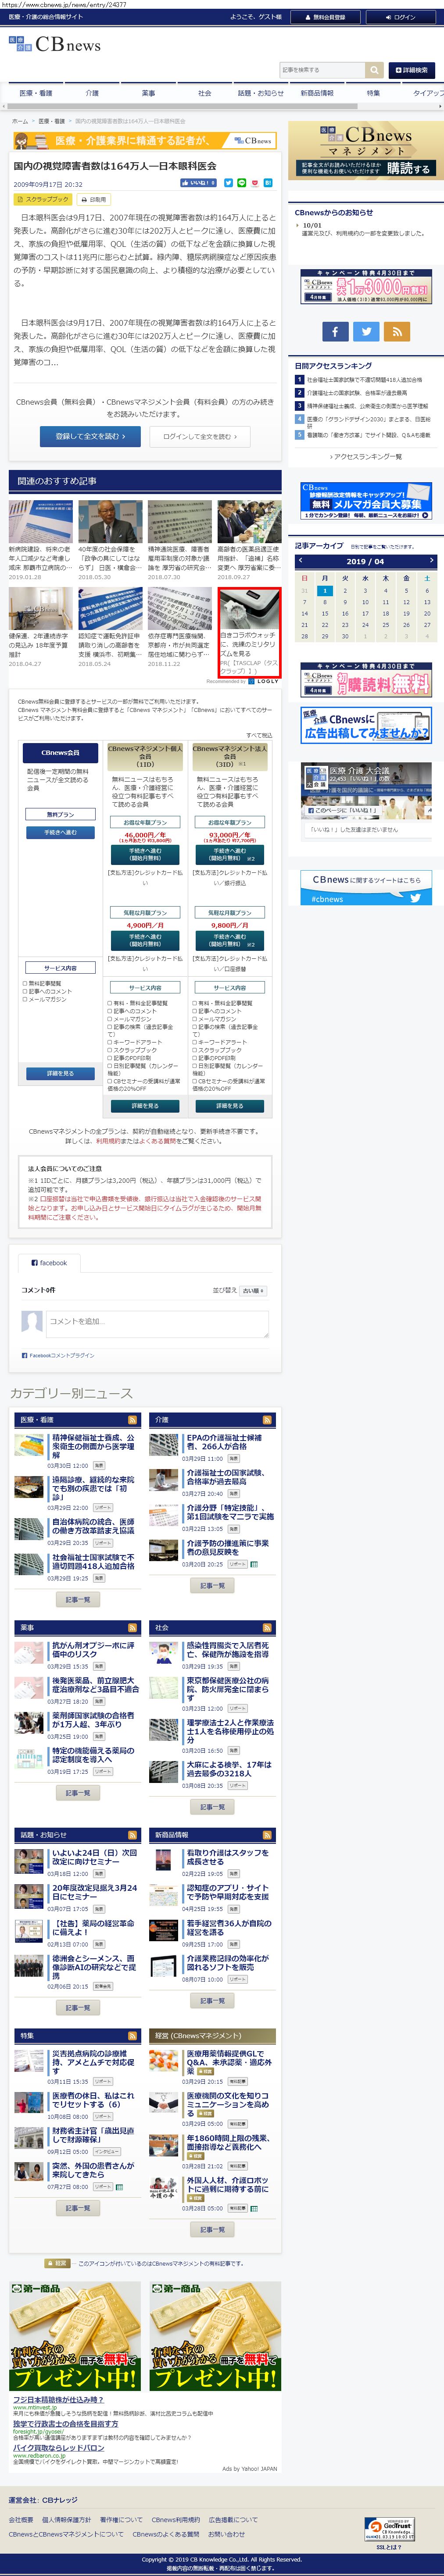Image resolution: width=444 pixels, height=2576 pixels.
Task: Open the RSS icon for 社会 category
Action: pos(267,1628)
